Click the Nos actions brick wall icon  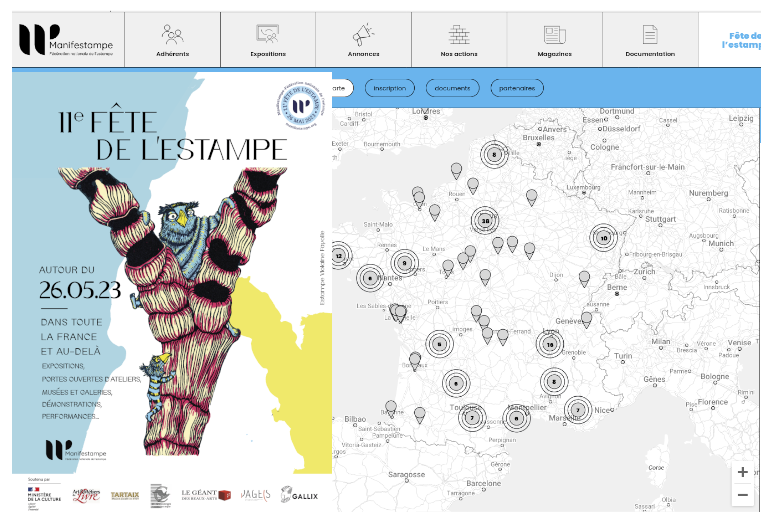click(x=459, y=34)
